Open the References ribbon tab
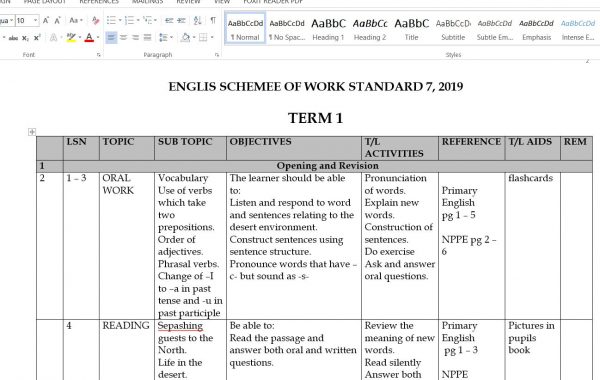 coord(99,2)
